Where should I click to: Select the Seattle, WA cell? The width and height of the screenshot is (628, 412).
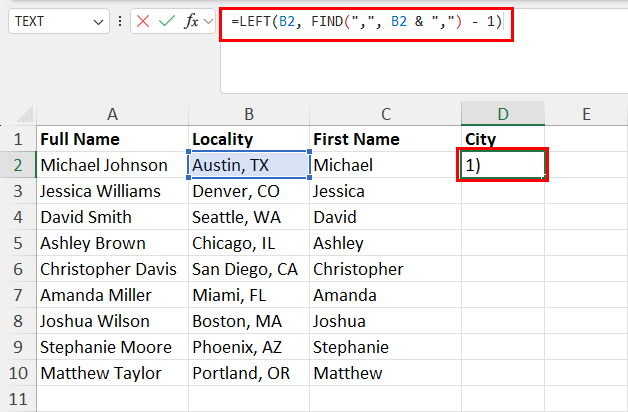coord(249,217)
